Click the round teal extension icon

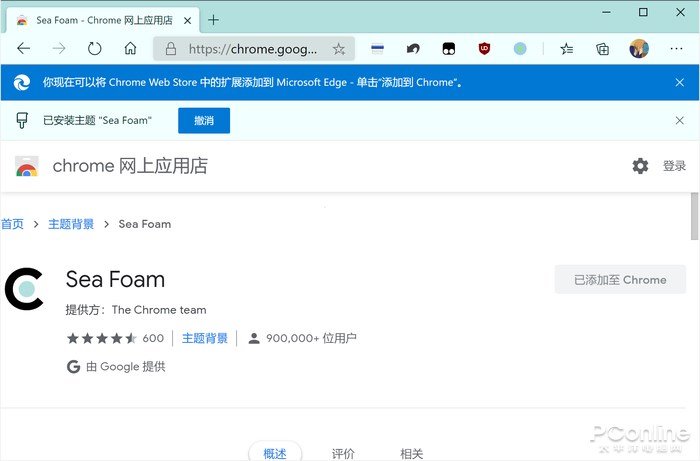pyautogui.click(x=520, y=49)
